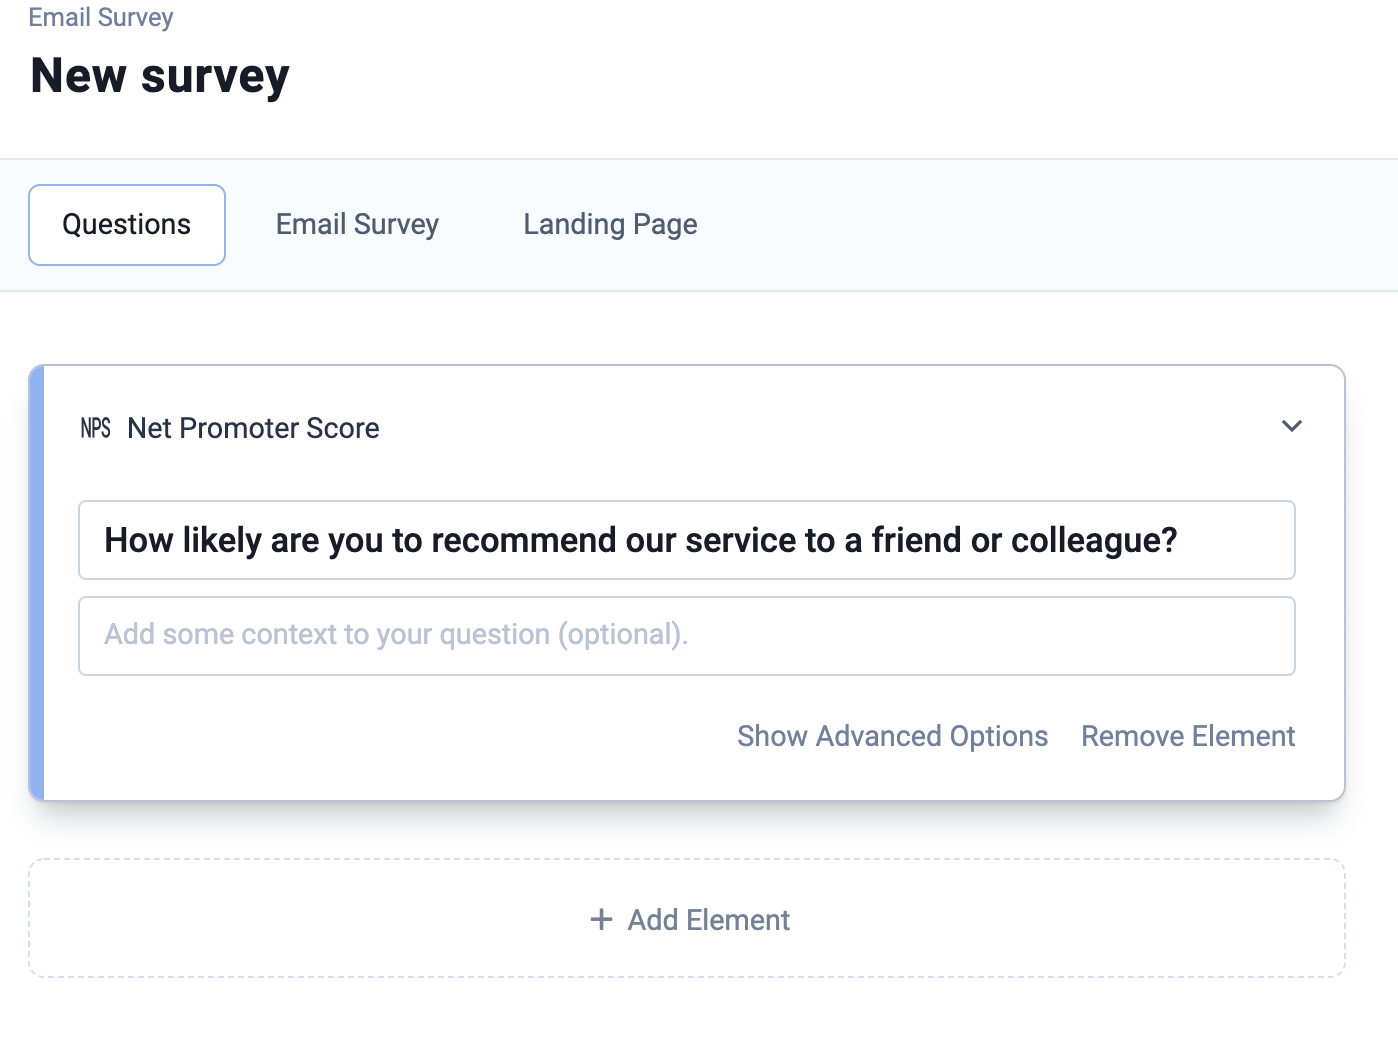Collapse the Net Promoter Score card chevron
This screenshot has width=1398, height=1042.
click(x=1291, y=427)
